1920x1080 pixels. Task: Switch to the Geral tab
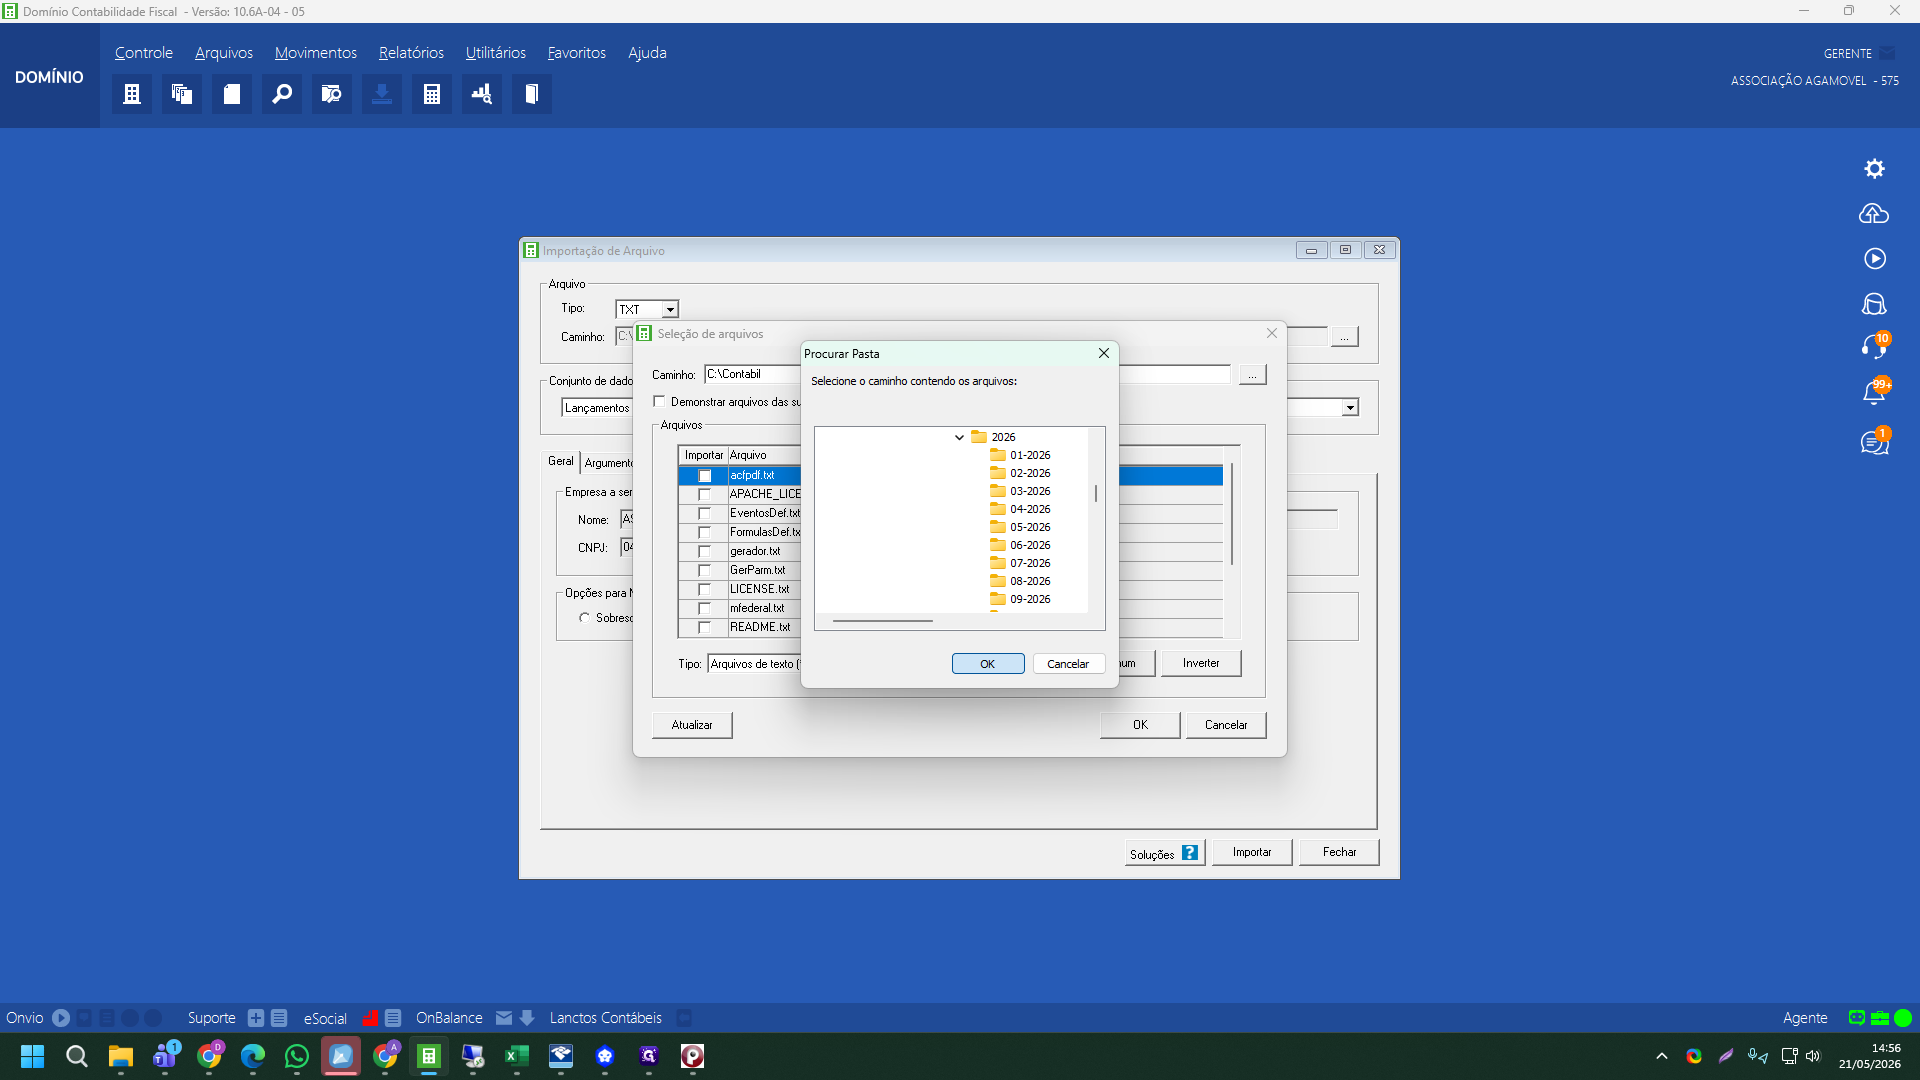561,461
